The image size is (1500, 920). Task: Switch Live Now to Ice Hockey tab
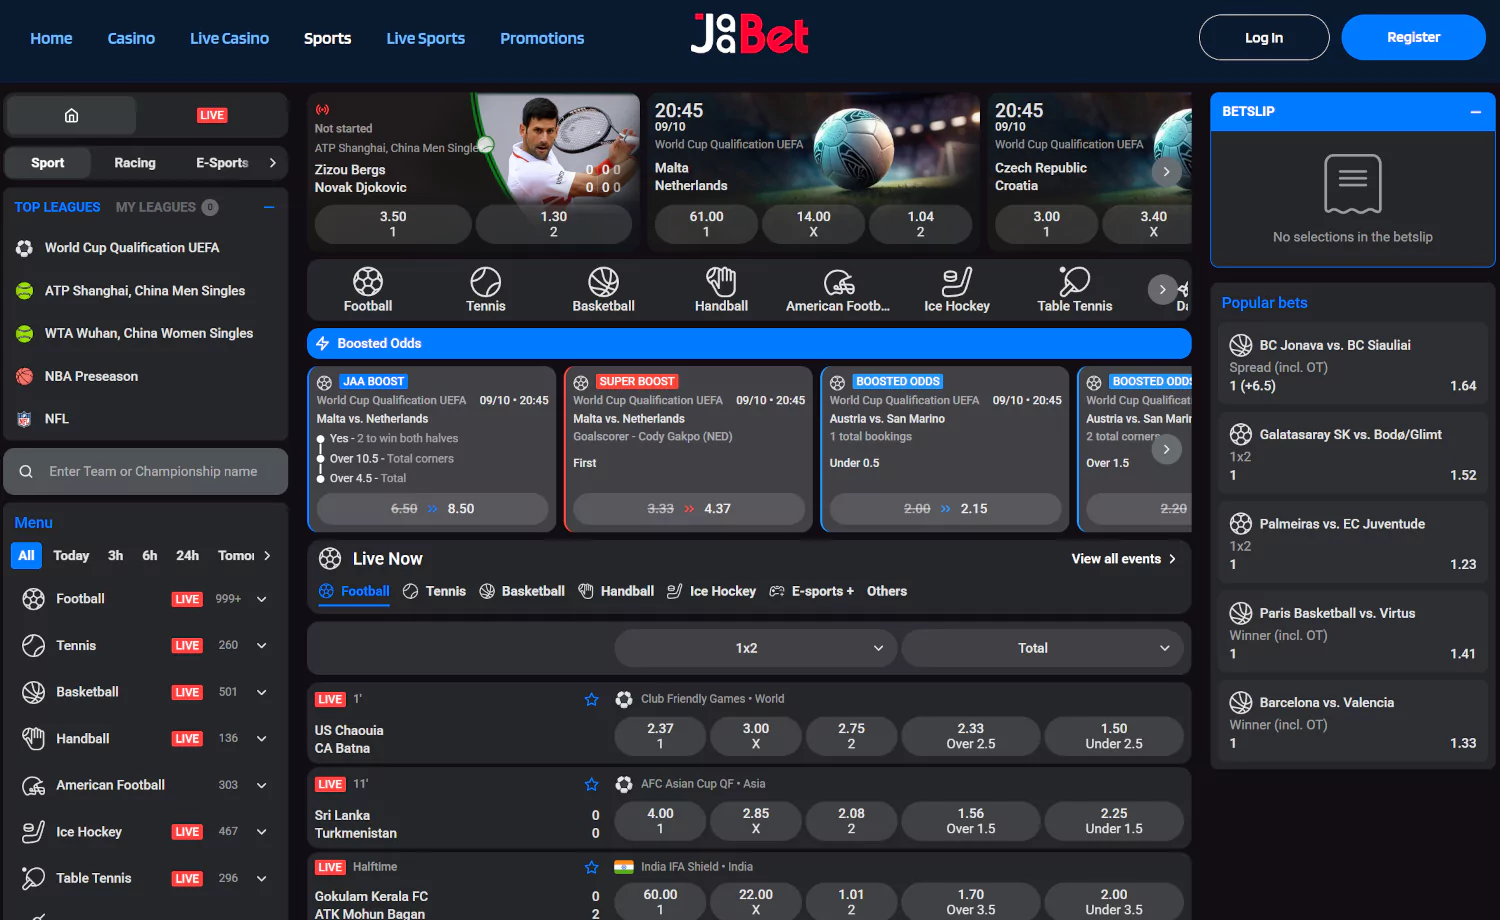[x=711, y=591]
